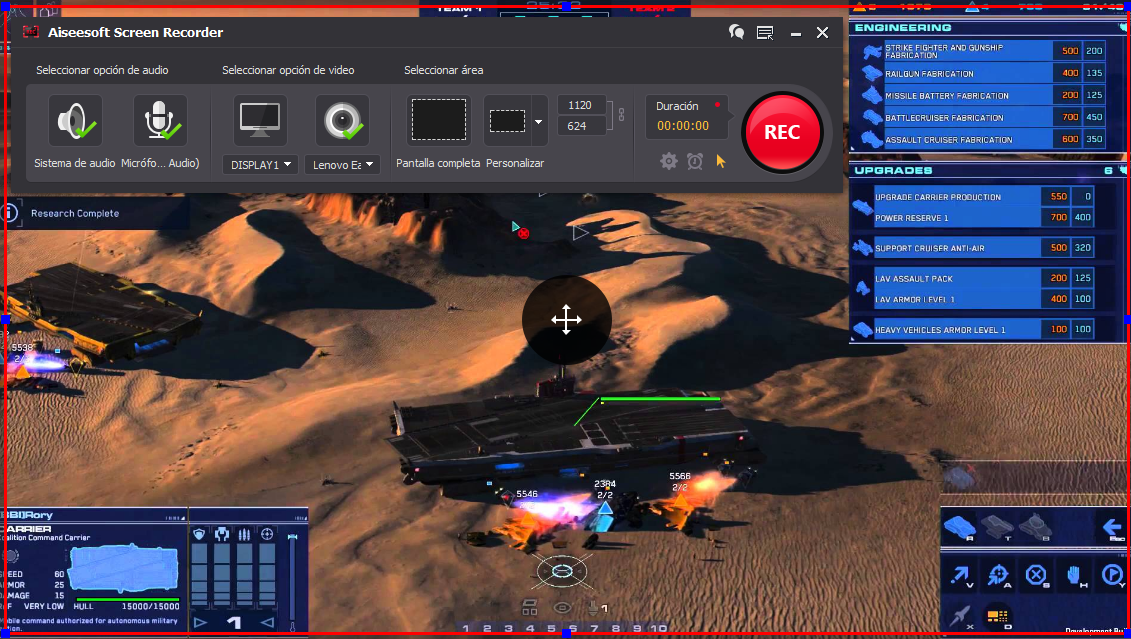Toggle the Sistema de audio speaker
Screen dimensions: 1131x639
(75, 120)
